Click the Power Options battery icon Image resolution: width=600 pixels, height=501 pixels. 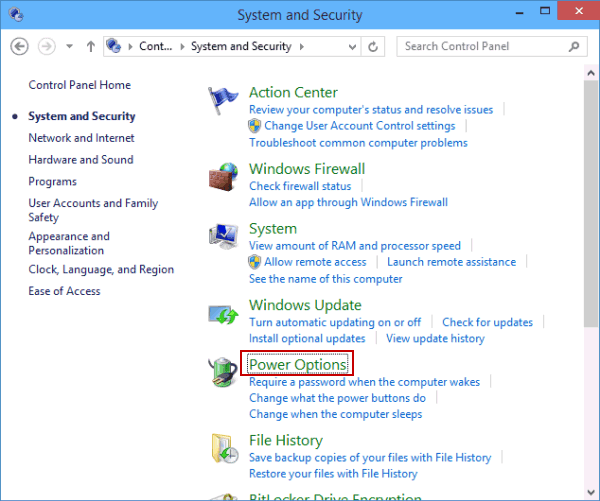coord(223,373)
